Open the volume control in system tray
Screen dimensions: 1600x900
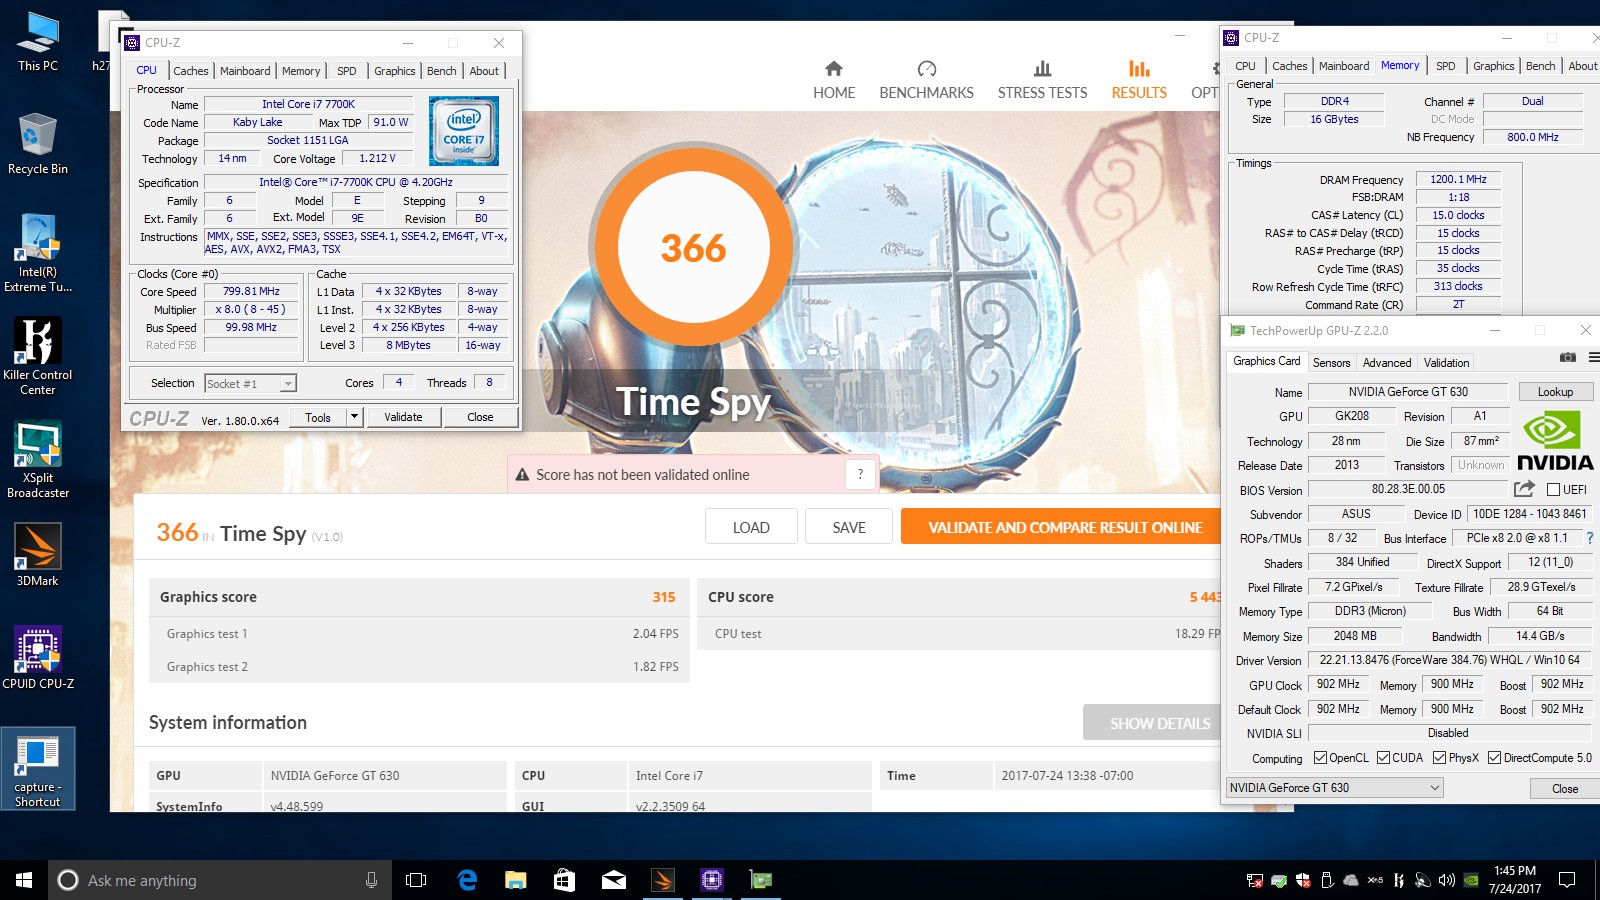[x=1446, y=880]
